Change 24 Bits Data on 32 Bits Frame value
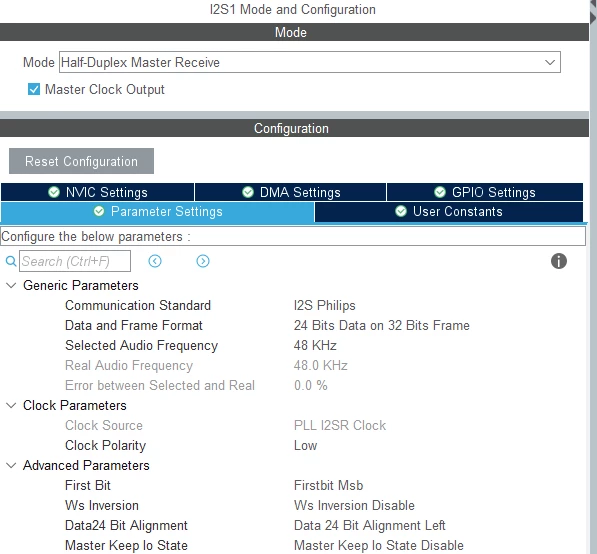This screenshot has width=597, height=554. [x=382, y=325]
